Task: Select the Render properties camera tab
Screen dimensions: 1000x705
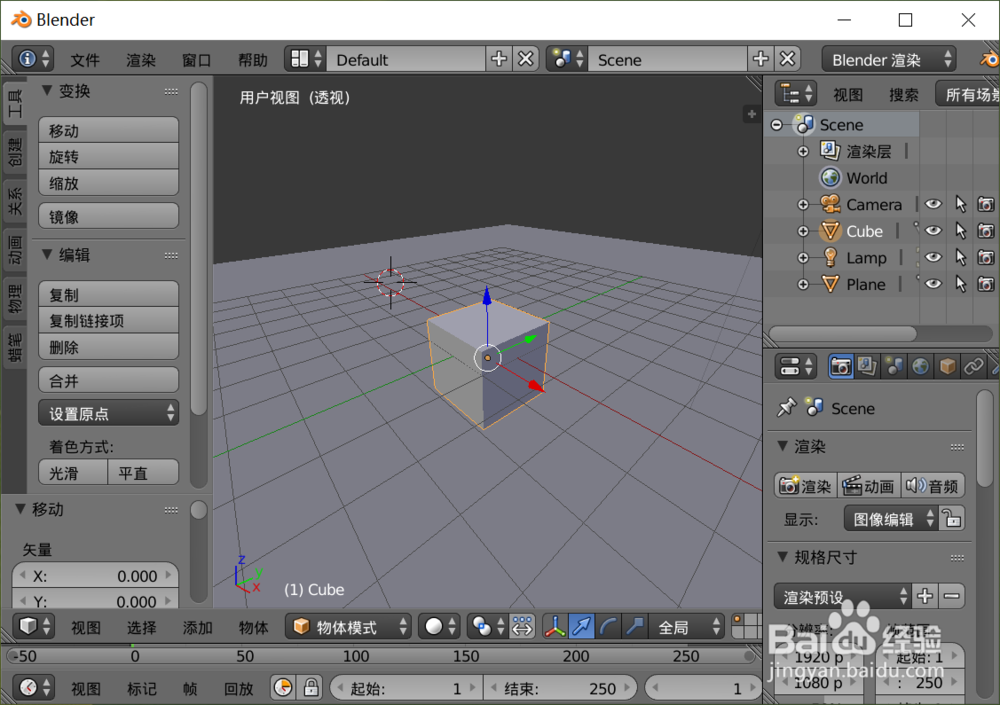Action: click(x=841, y=367)
